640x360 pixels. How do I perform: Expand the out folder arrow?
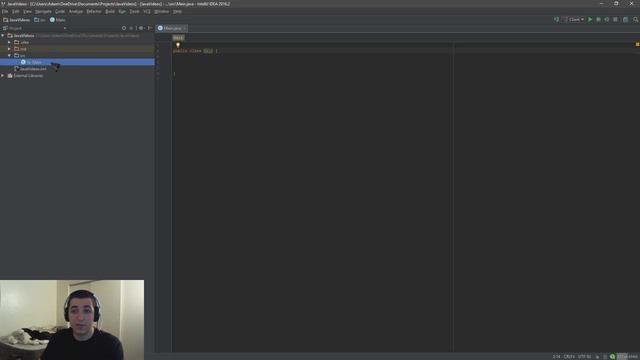pos(9,49)
